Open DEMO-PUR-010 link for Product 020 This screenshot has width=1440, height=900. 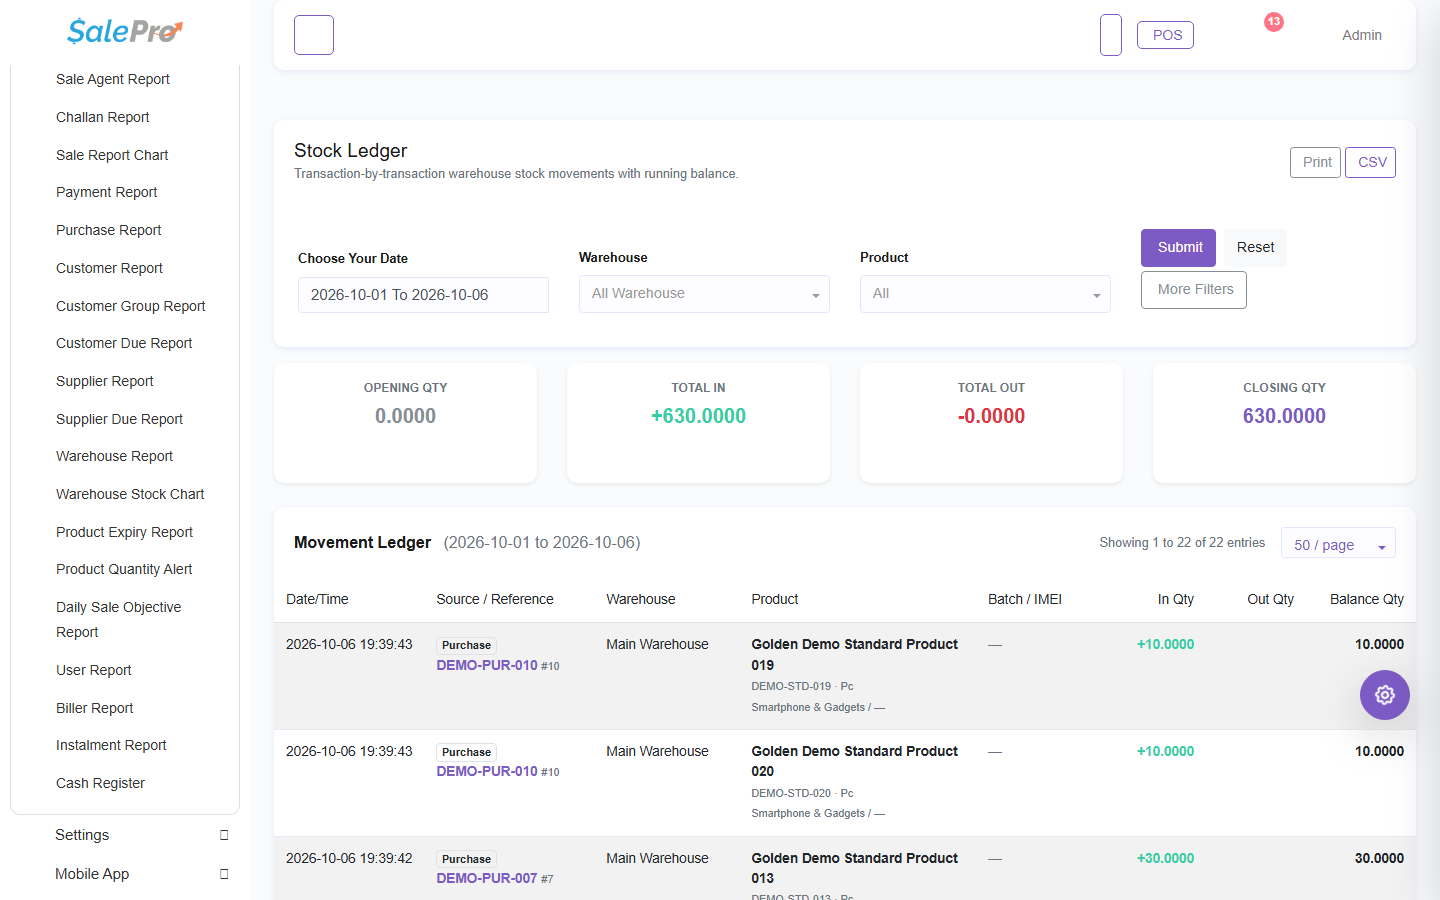click(487, 771)
